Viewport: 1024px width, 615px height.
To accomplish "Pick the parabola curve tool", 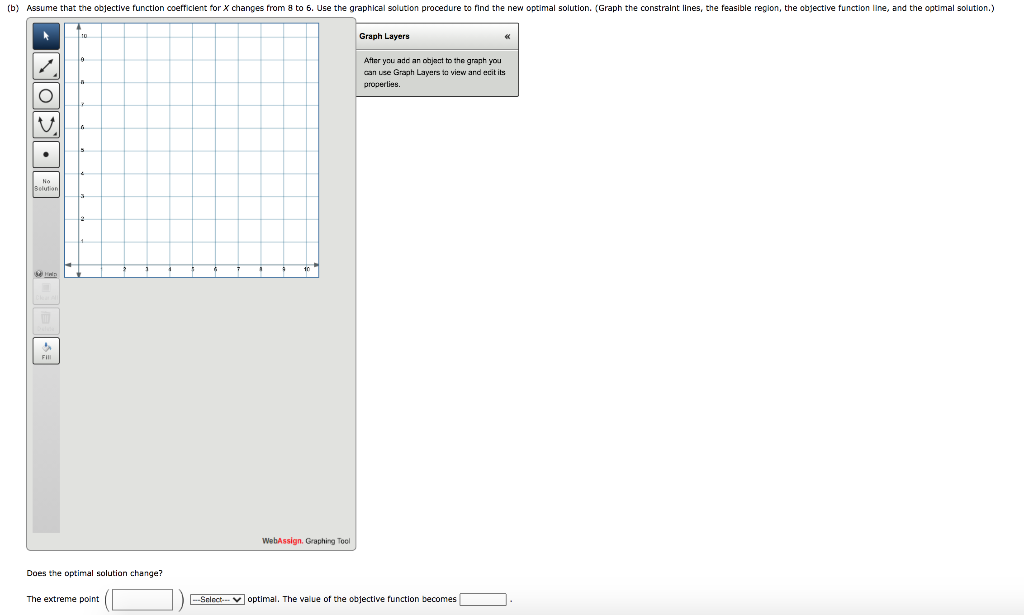I will tap(45, 125).
